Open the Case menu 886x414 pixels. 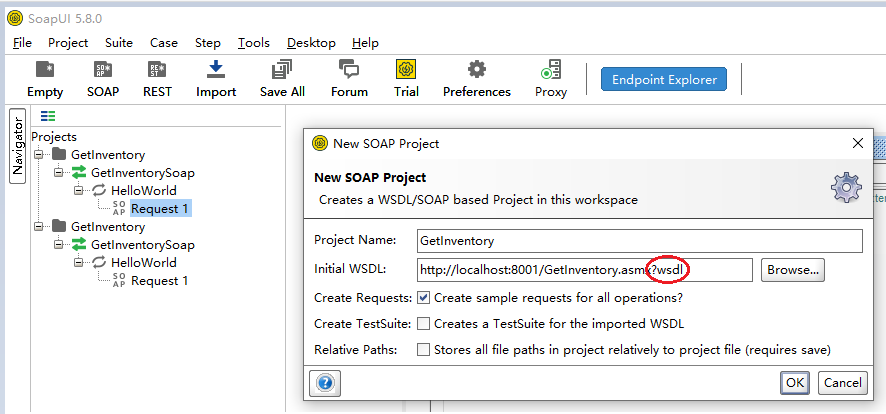tap(164, 43)
